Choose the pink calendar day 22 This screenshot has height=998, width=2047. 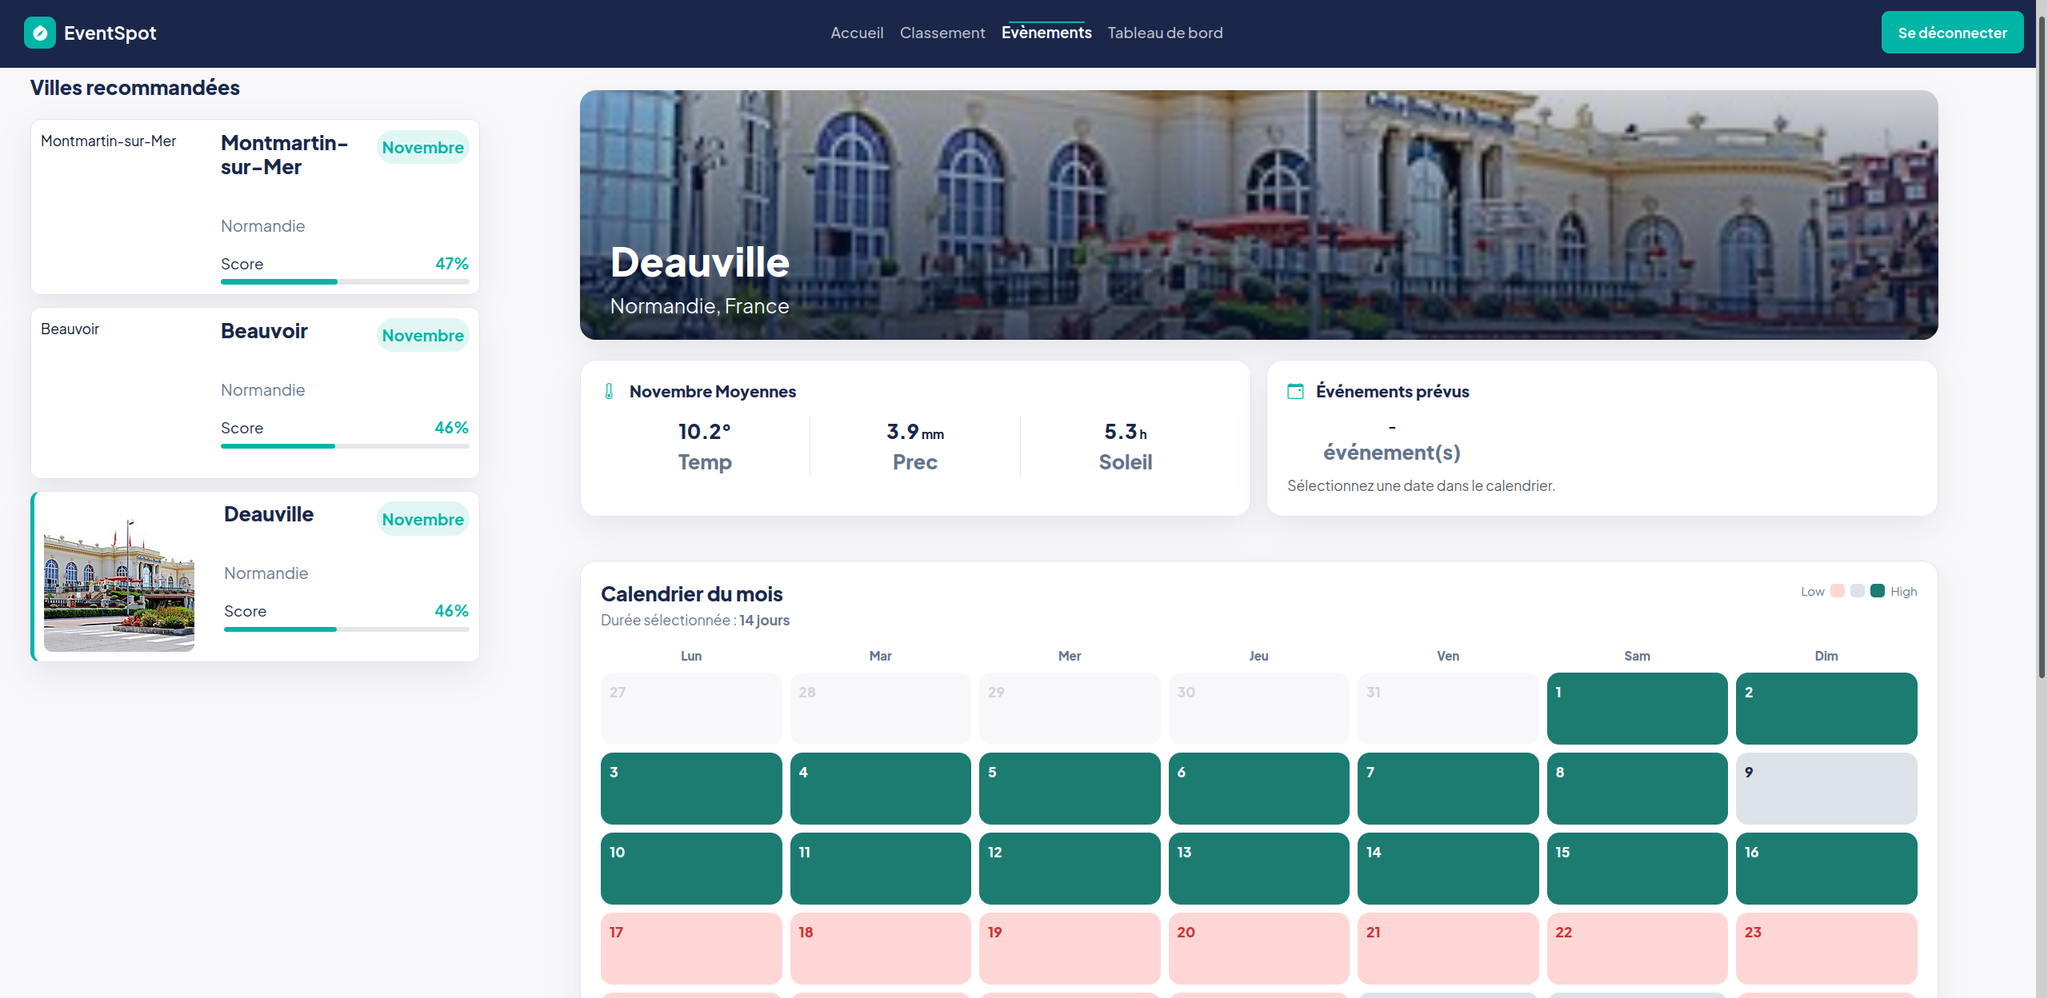point(1637,948)
